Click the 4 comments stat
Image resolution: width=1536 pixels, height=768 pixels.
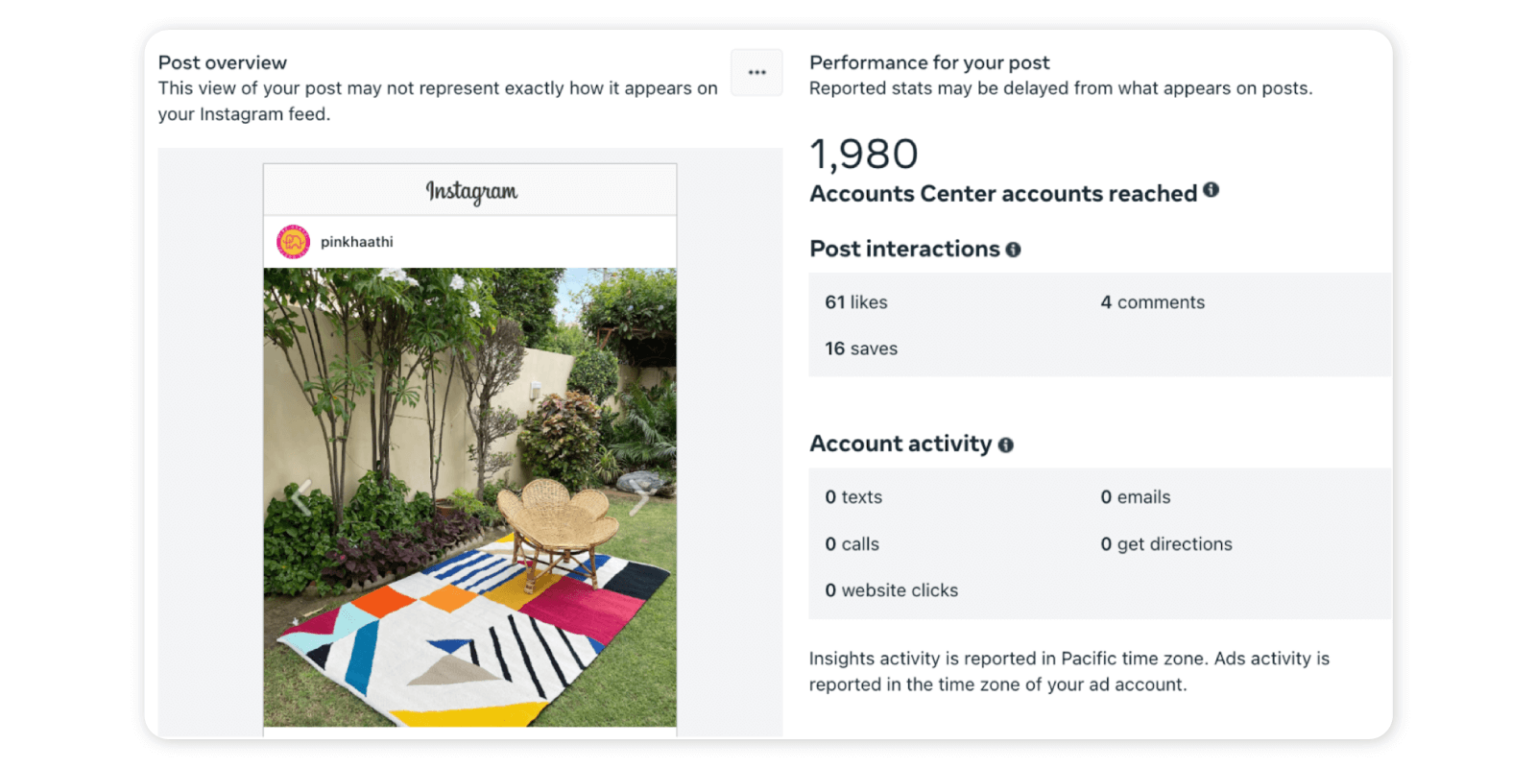pyautogui.click(x=1152, y=301)
